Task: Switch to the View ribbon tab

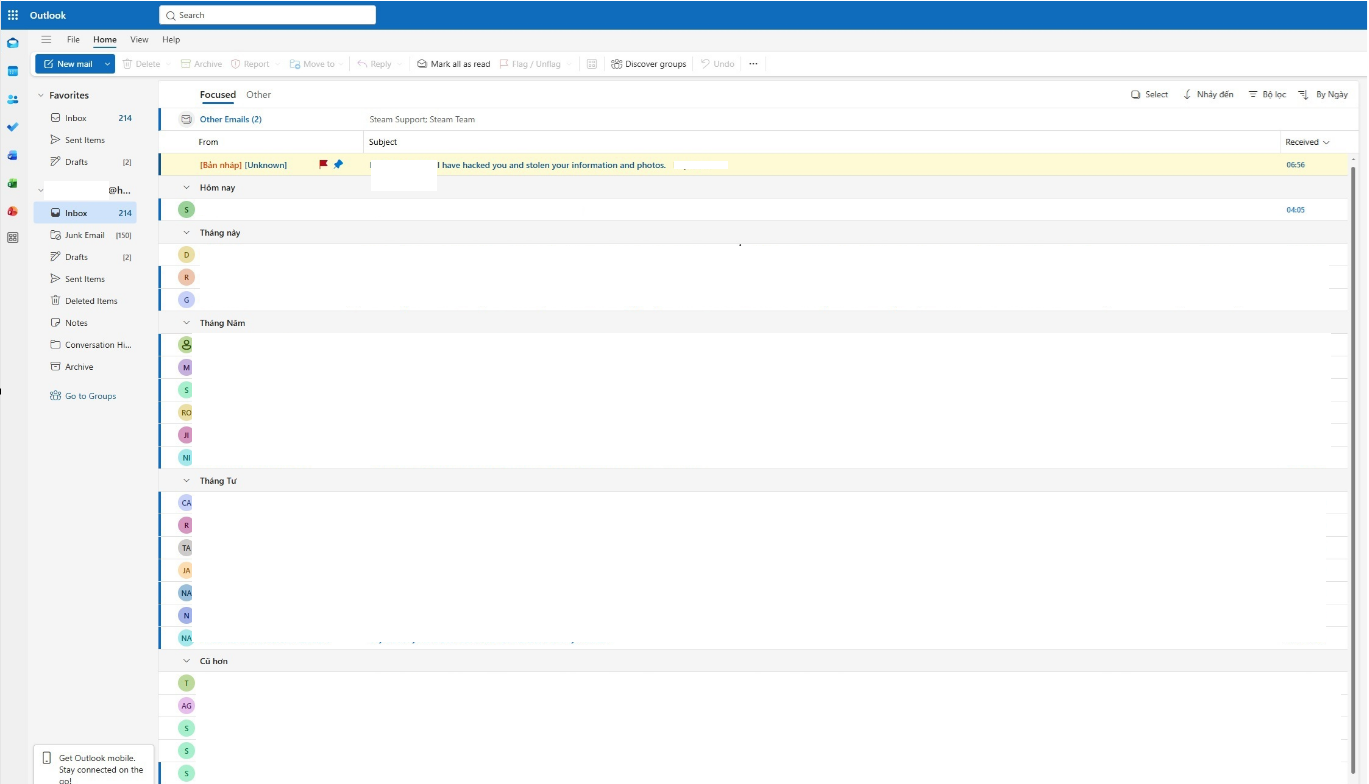Action: coord(139,40)
